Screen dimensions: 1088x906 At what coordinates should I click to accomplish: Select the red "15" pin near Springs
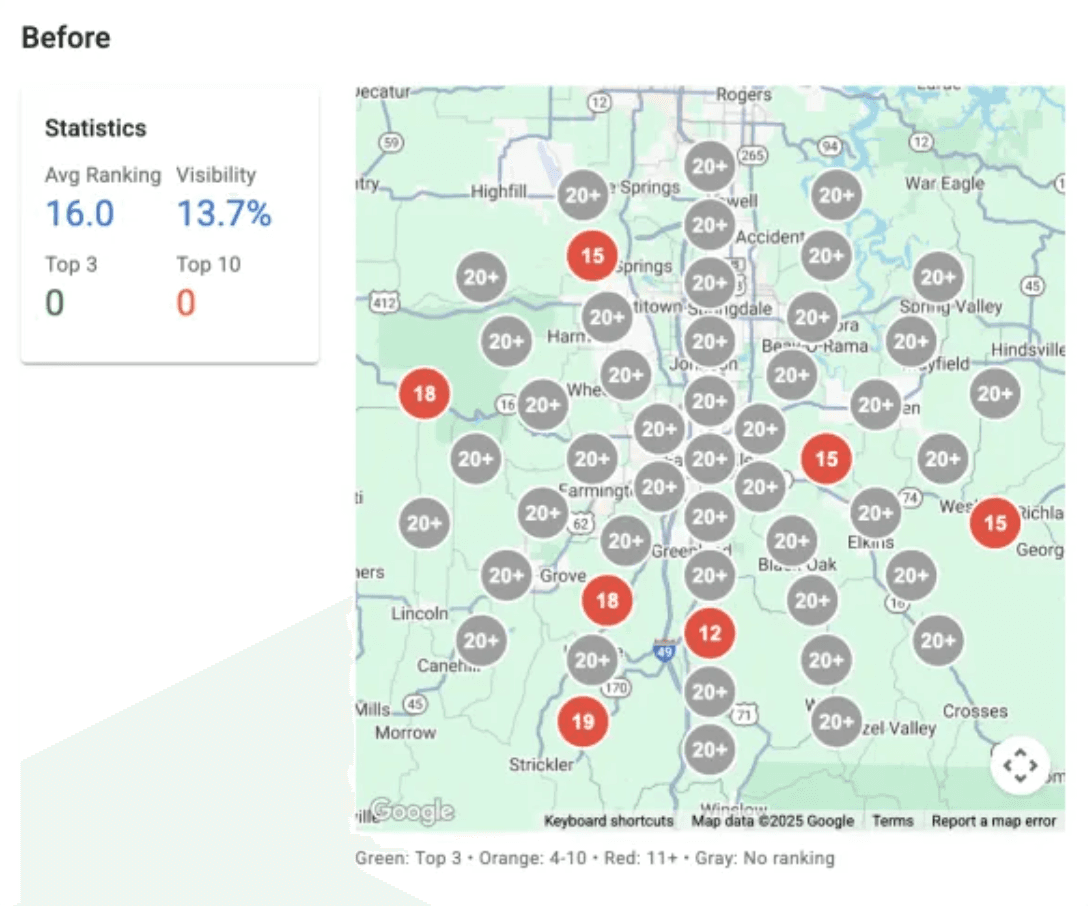coord(592,256)
